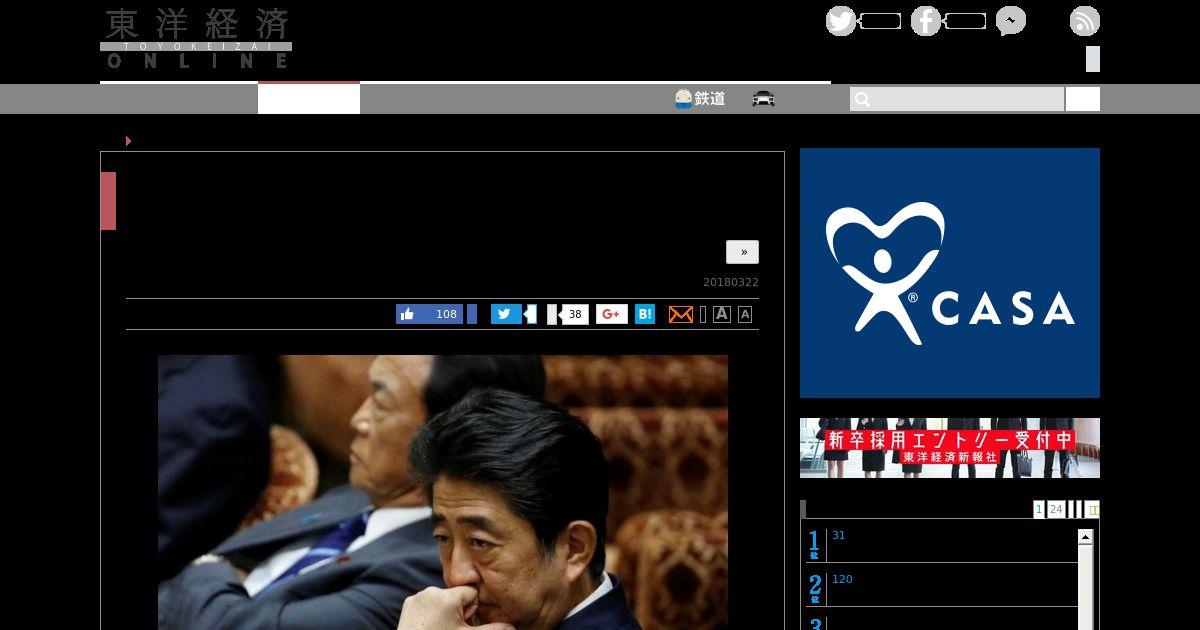Open the CASA advertisement banner
1200x630 pixels.
coord(950,273)
